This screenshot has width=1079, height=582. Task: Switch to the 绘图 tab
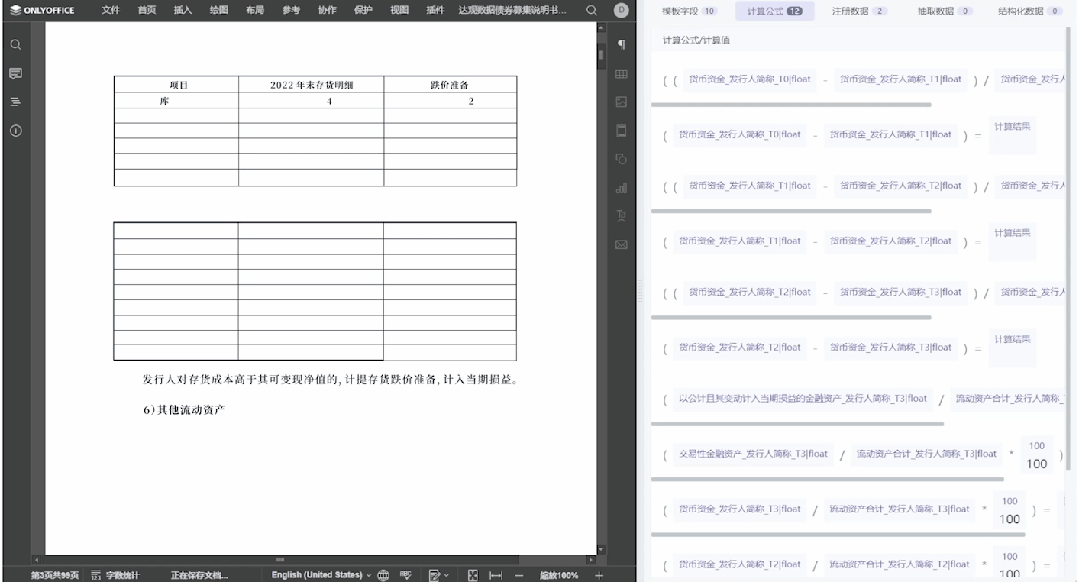[x=219, y=10]
